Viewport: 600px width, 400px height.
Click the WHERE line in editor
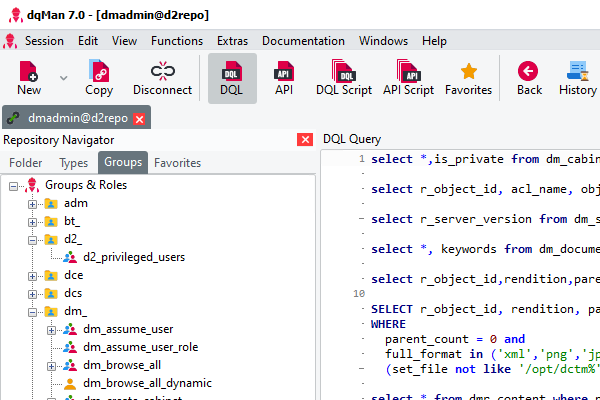pyautogui.click(x=388, y=324)
